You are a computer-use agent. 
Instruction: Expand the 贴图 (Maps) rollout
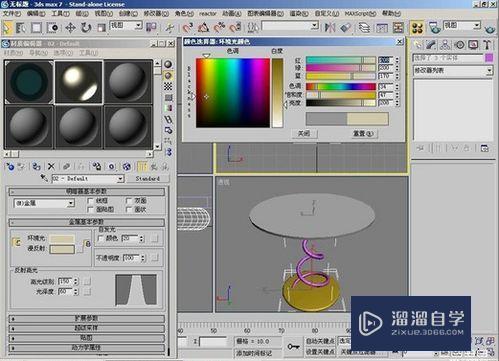pyautogui.click(x=87, y=338)
